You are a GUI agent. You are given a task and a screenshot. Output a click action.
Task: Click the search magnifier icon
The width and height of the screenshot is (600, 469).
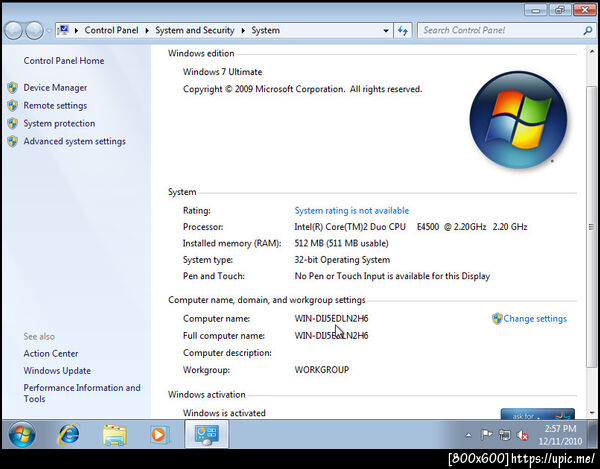pos(588,31)
